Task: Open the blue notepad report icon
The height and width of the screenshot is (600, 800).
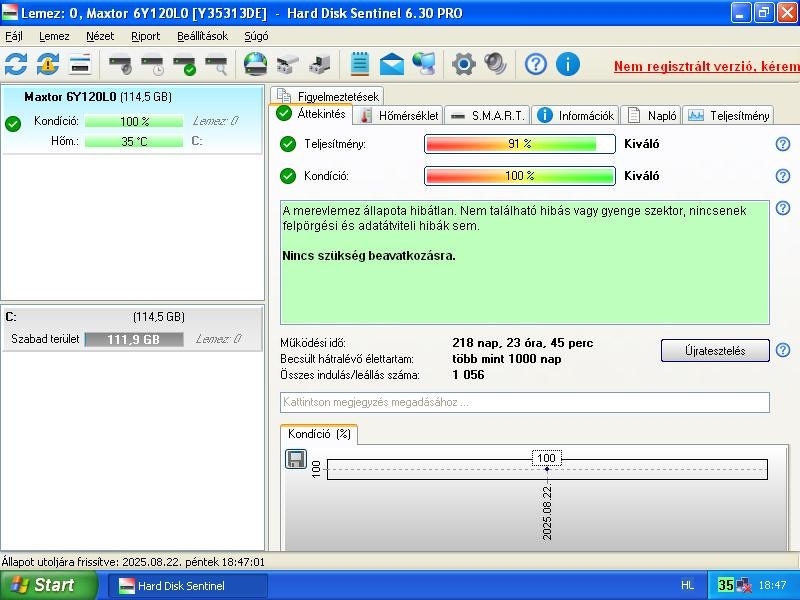Action: pyautogui.click(x=360, y=64)
